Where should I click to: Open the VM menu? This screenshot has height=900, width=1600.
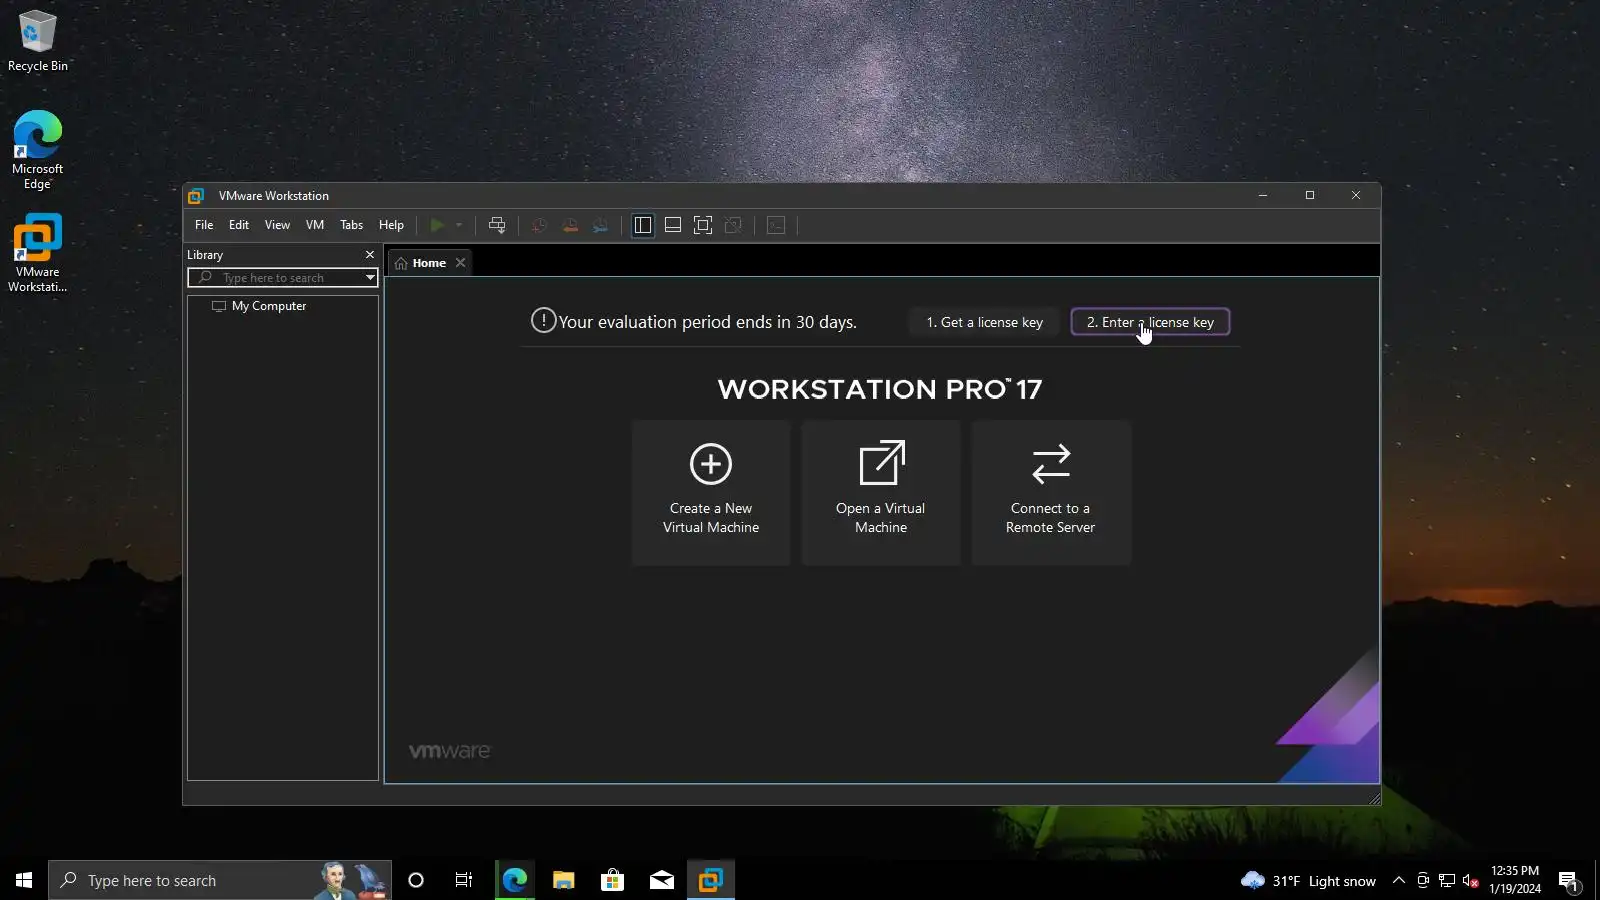pos(315,225)
